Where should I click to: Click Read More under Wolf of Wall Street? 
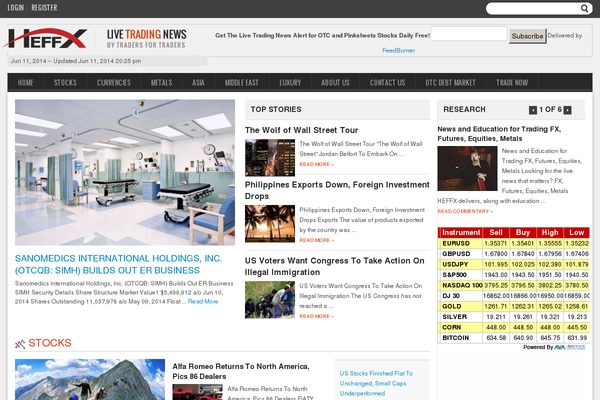click(x=316, y=164)
